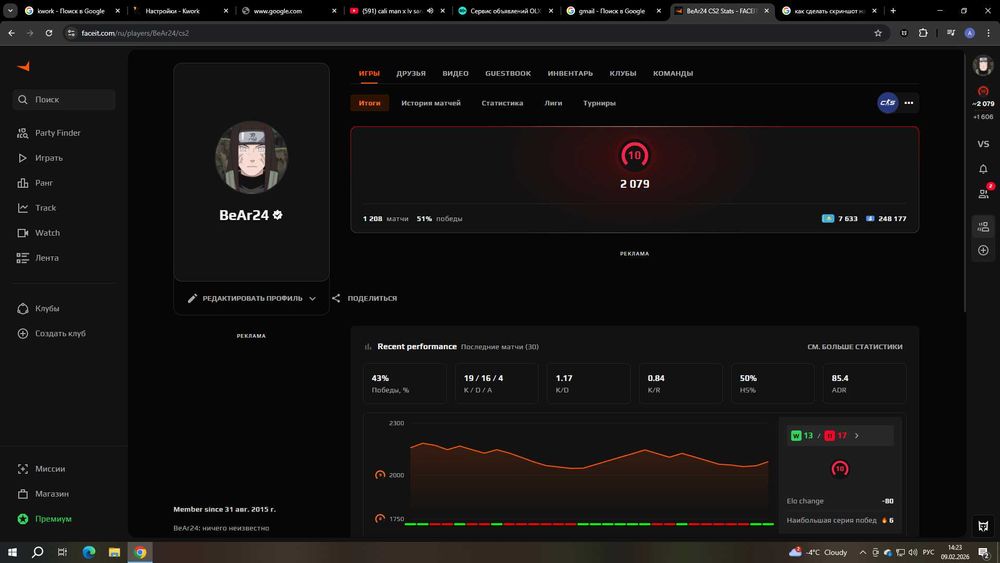Open the Windows Start menu
This screenshot has height=563, width=1000.
pos(12,552)
